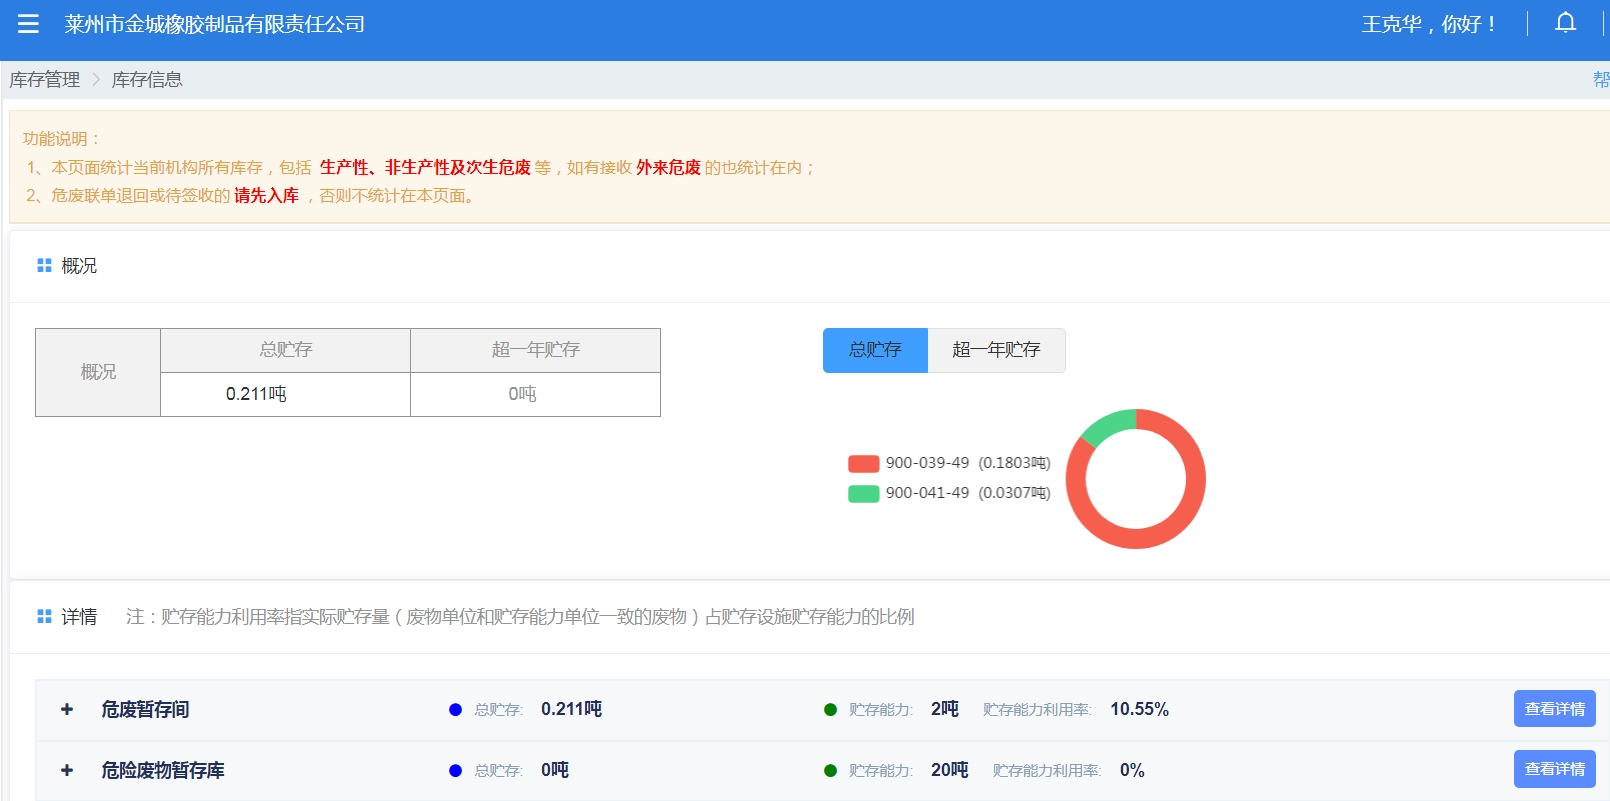Click the help link in breadcrumb bar
The height and width of the screenshot is (801, 1610).
(x=1601, y=79)
